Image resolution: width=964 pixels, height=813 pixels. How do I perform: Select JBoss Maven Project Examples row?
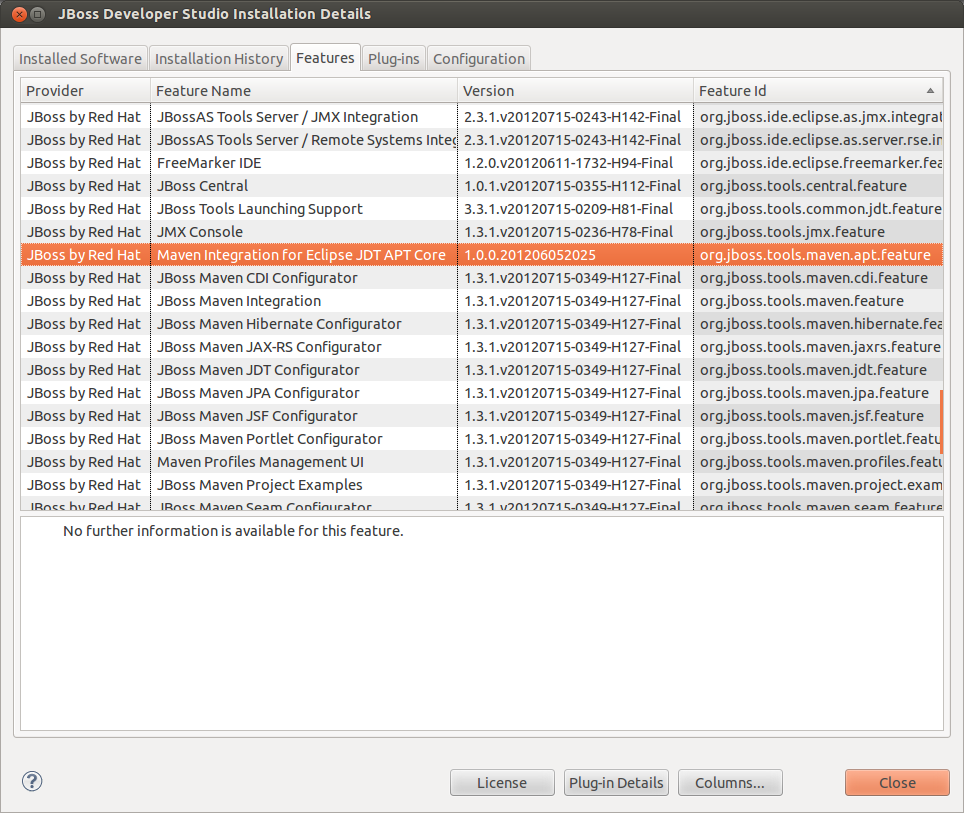pyautogui.click(x=481, y=485)
